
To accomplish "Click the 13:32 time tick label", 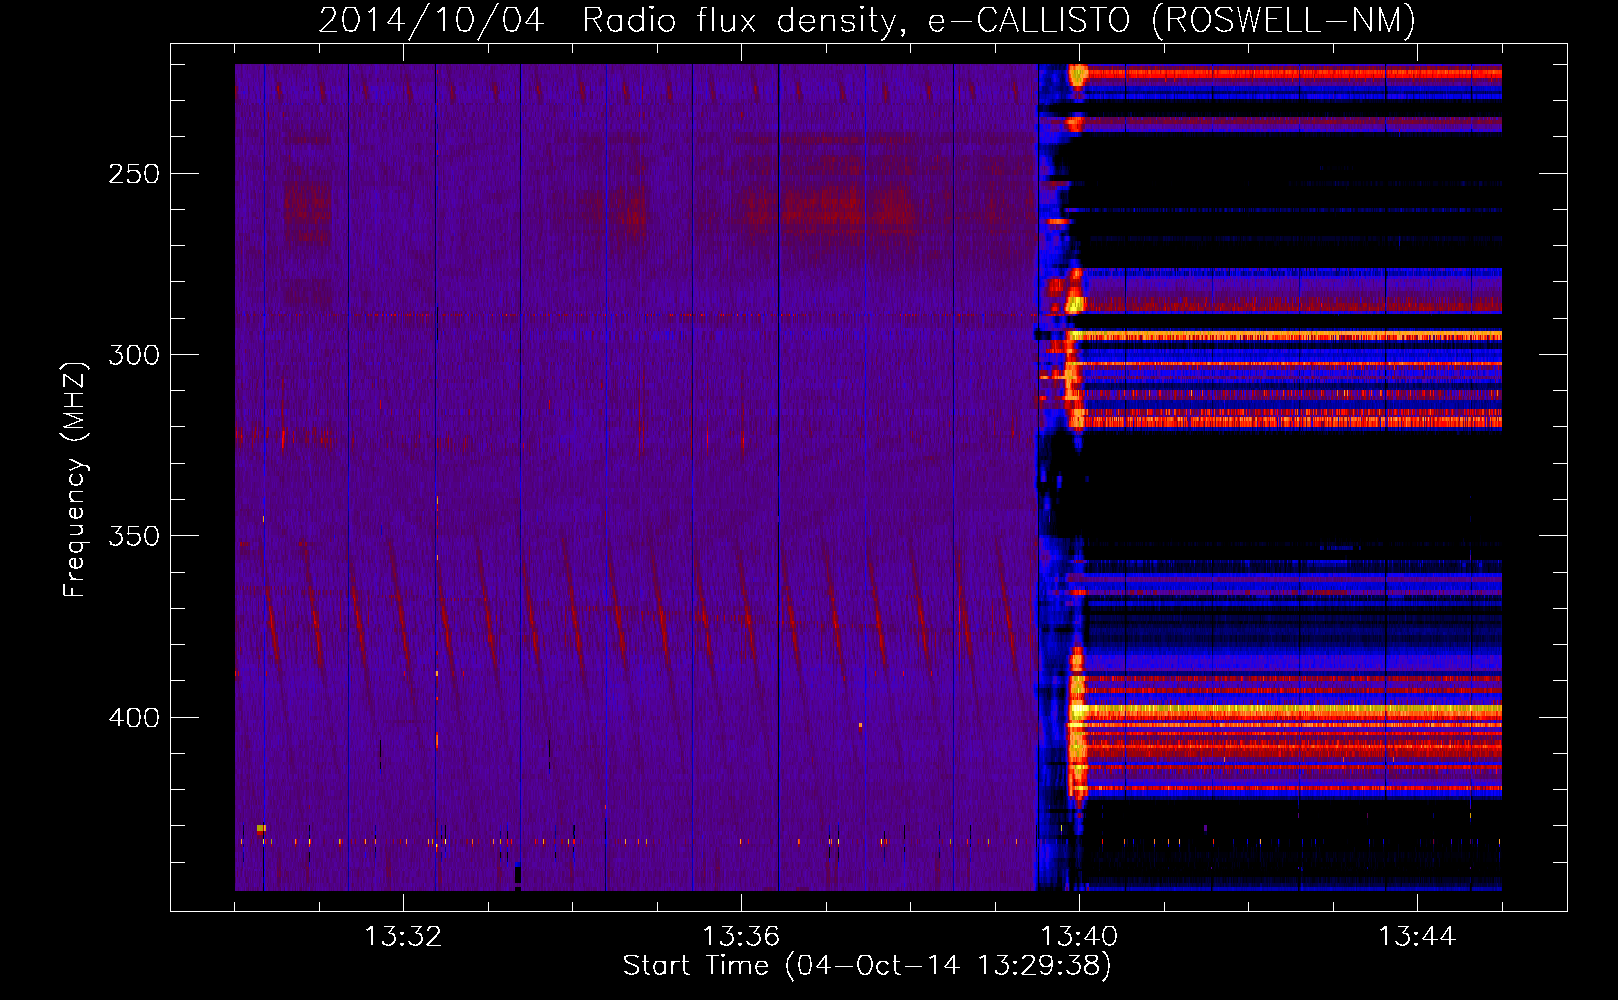I will pos(403,936).
